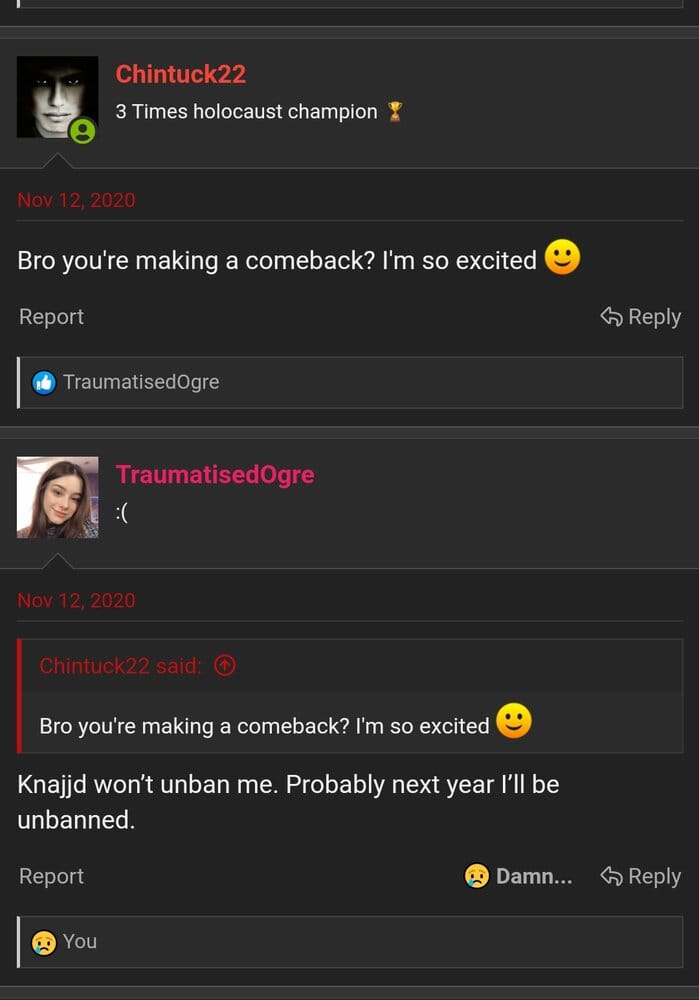Open Chintuck22's avatar picture
This screenshot has width=699, height=1000.
click(x=57, y=96)
